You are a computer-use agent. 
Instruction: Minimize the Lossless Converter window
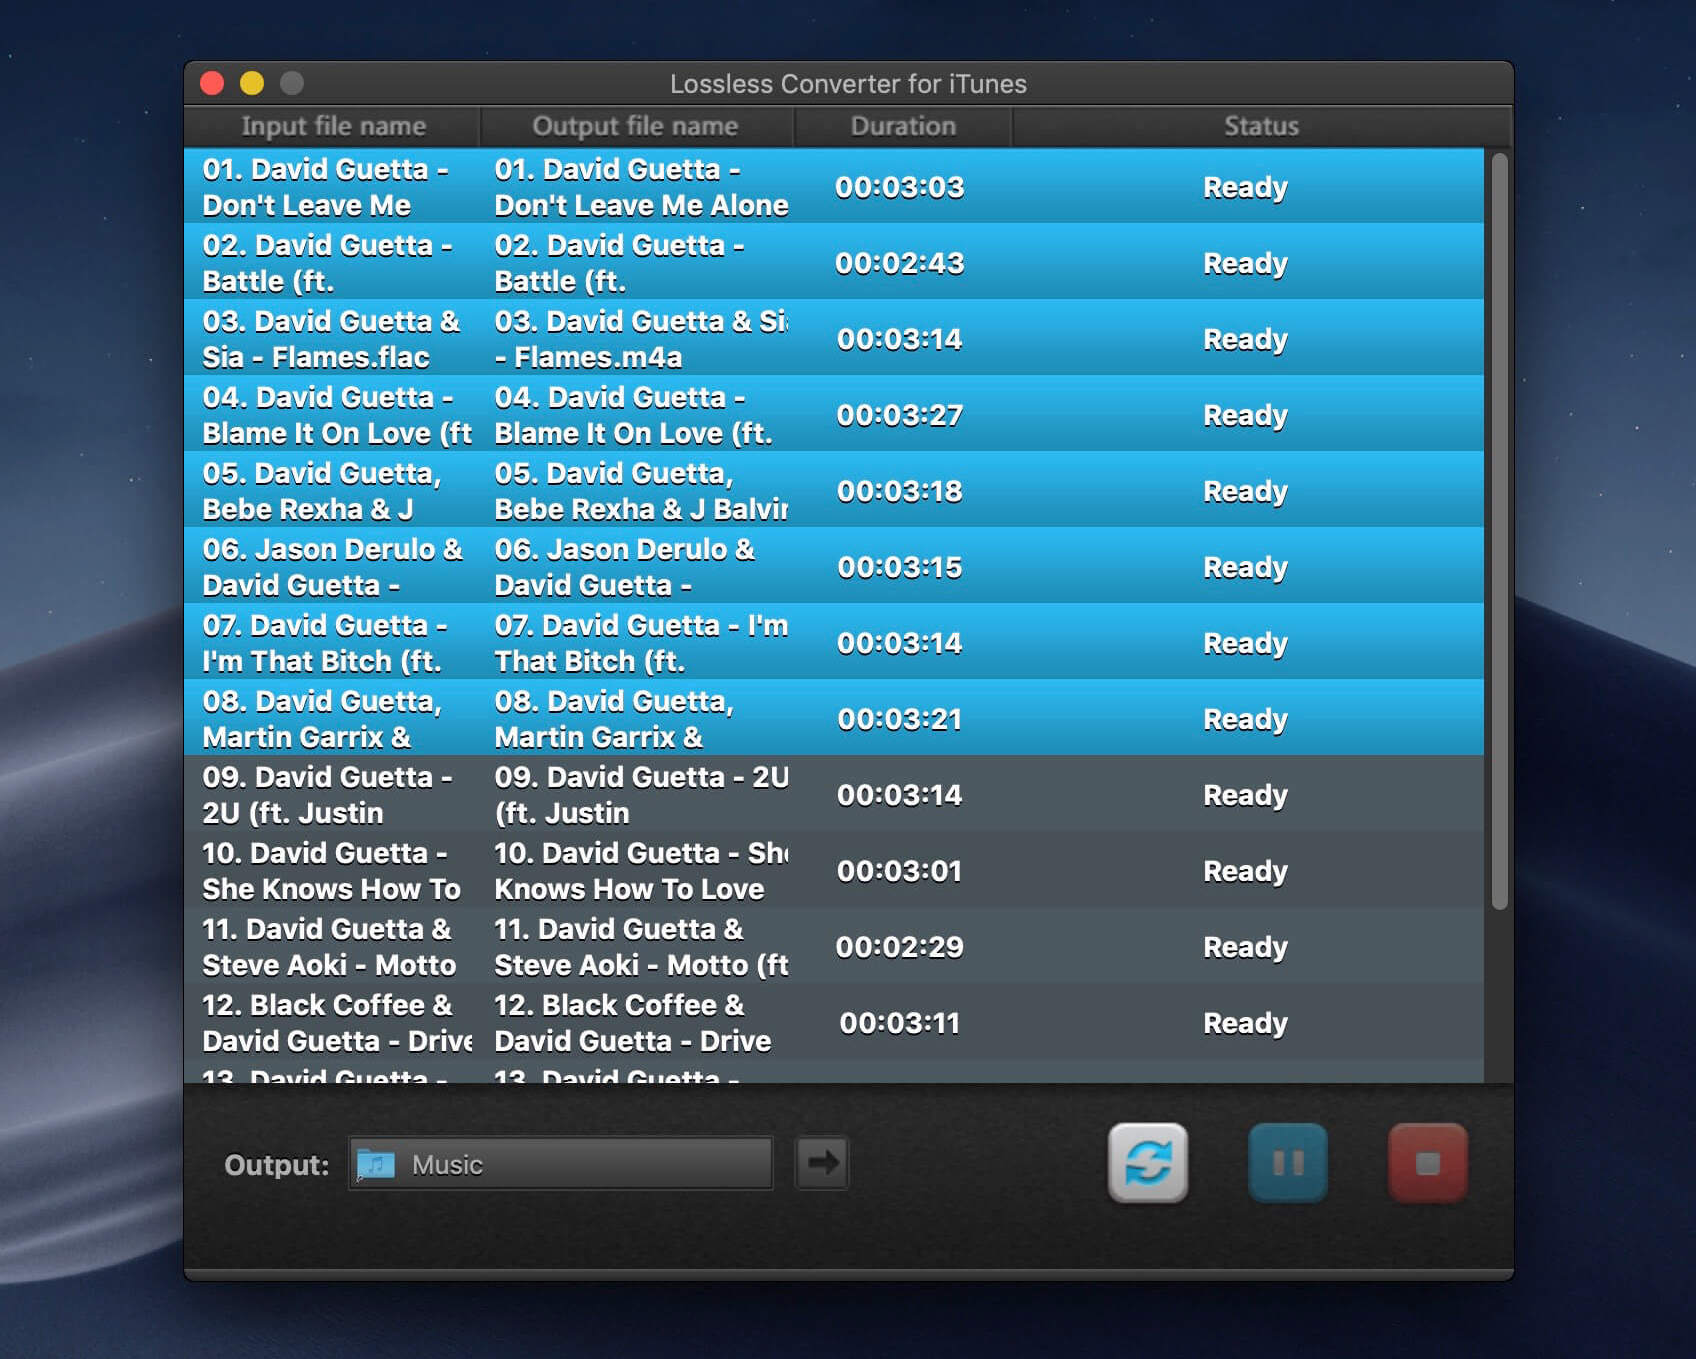(252, 83)
